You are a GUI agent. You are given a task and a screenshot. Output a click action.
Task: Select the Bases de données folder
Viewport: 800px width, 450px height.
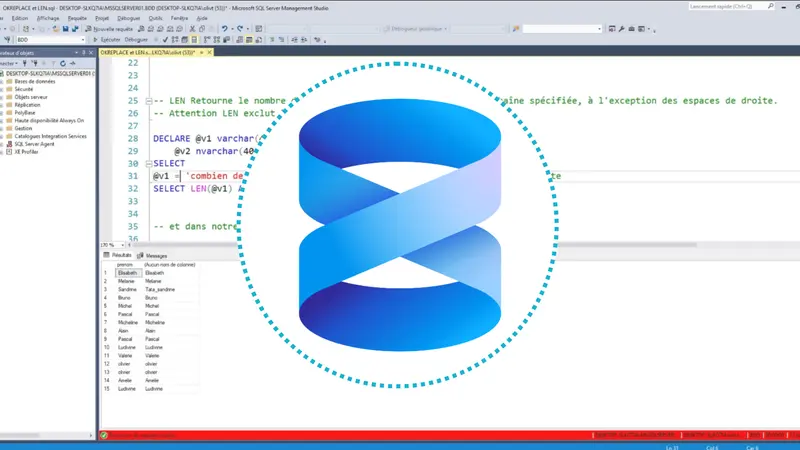tap(35, 82)
